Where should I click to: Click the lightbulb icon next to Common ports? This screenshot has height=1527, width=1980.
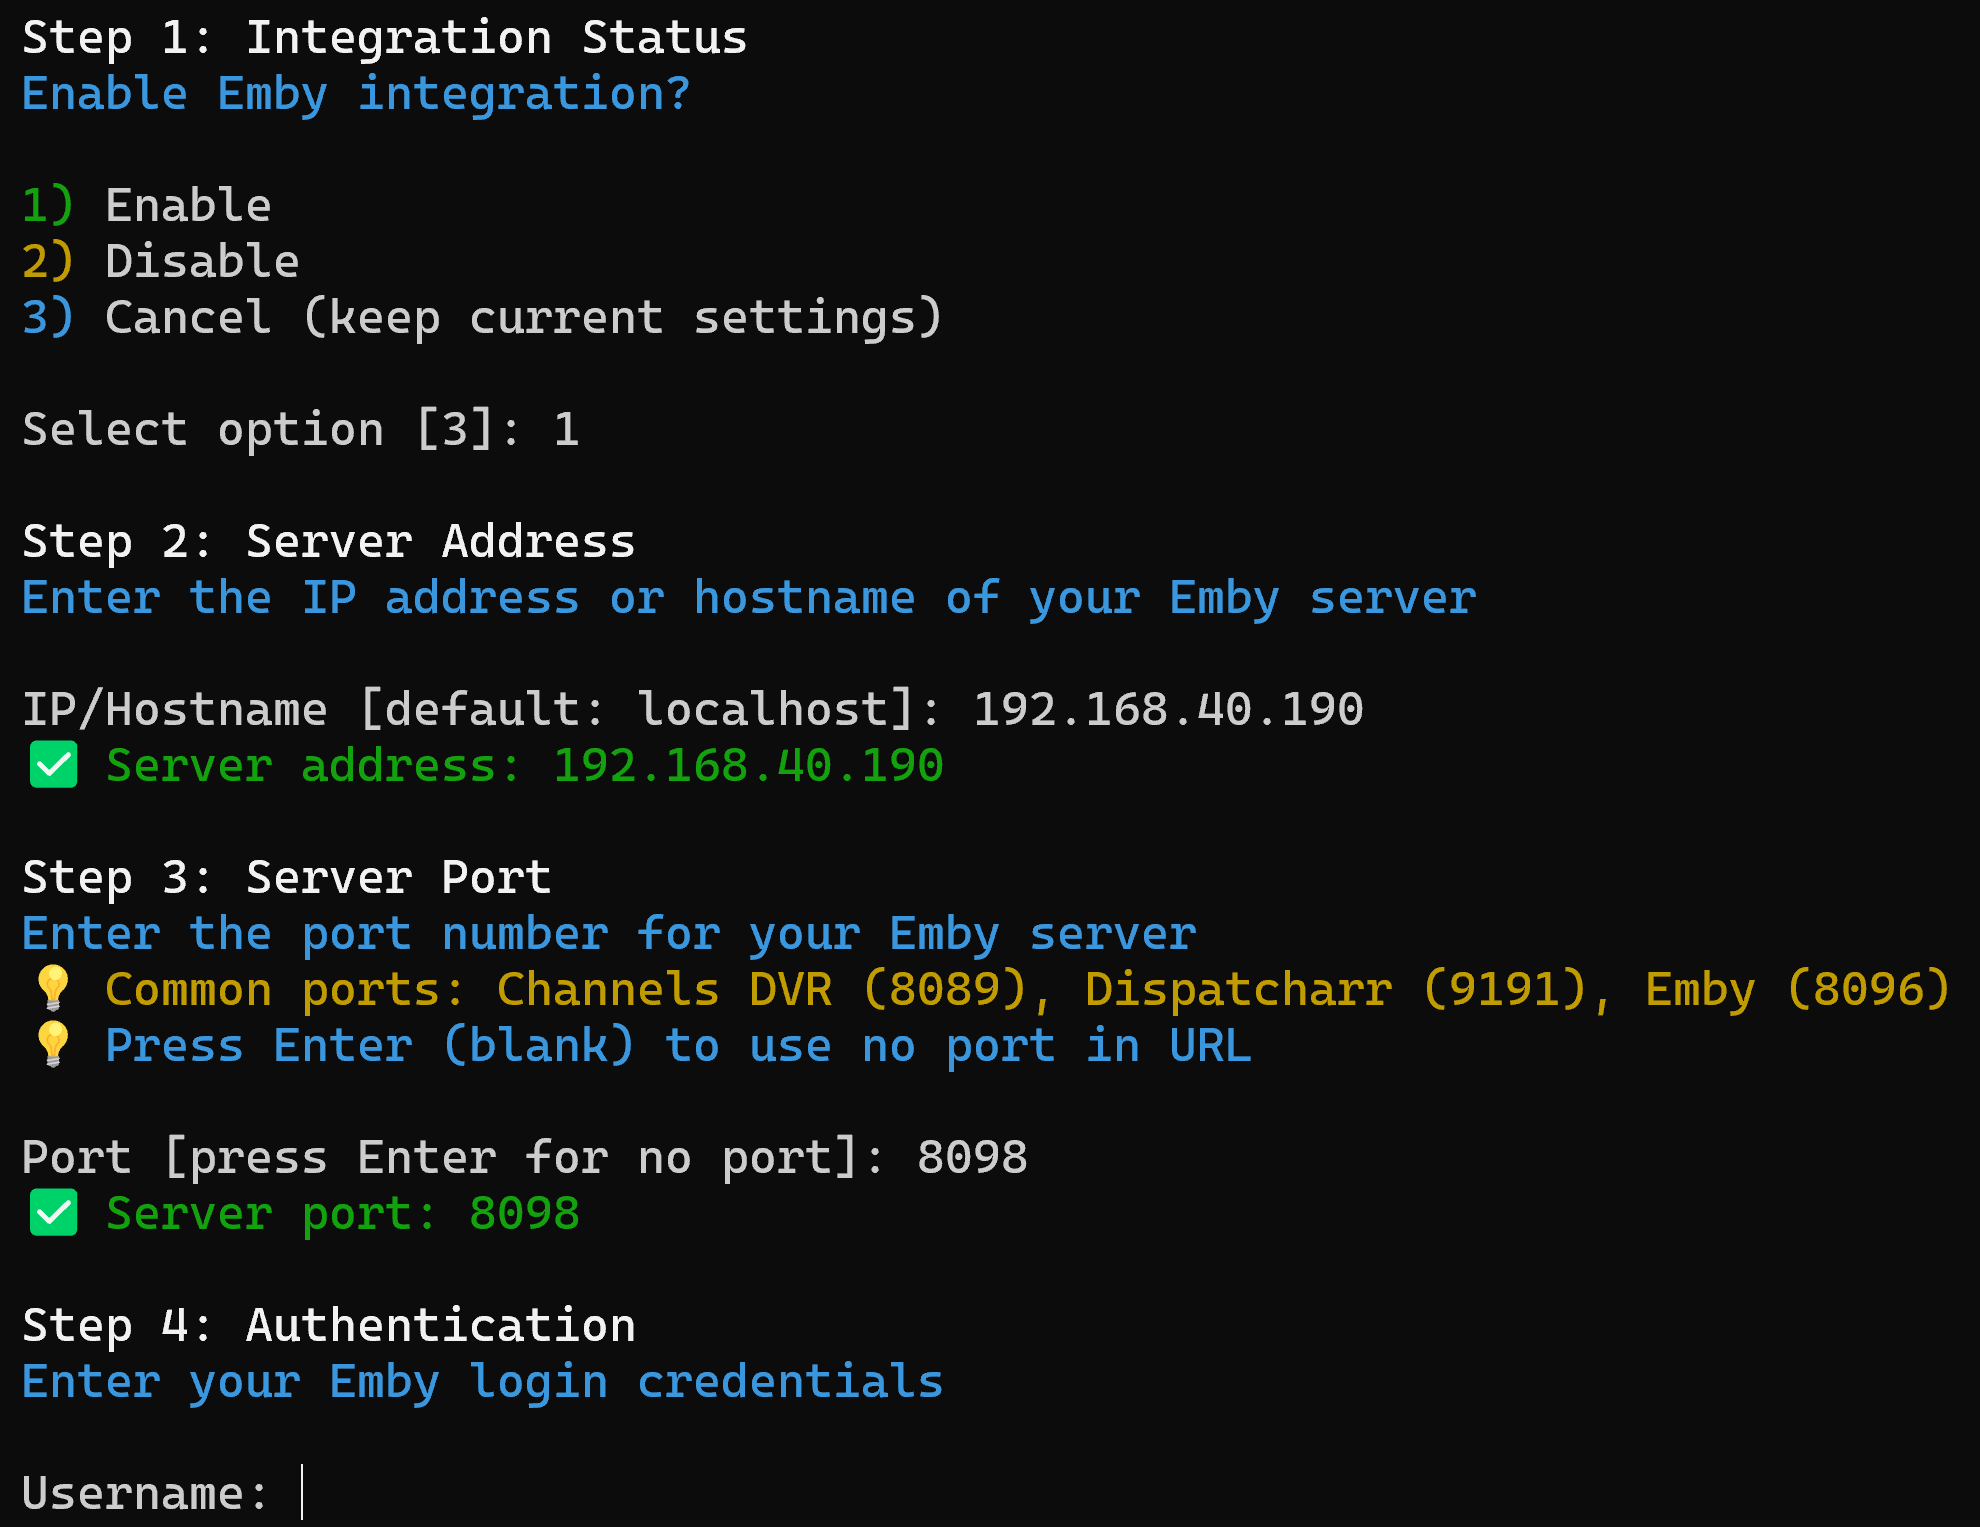click(53, 989)
